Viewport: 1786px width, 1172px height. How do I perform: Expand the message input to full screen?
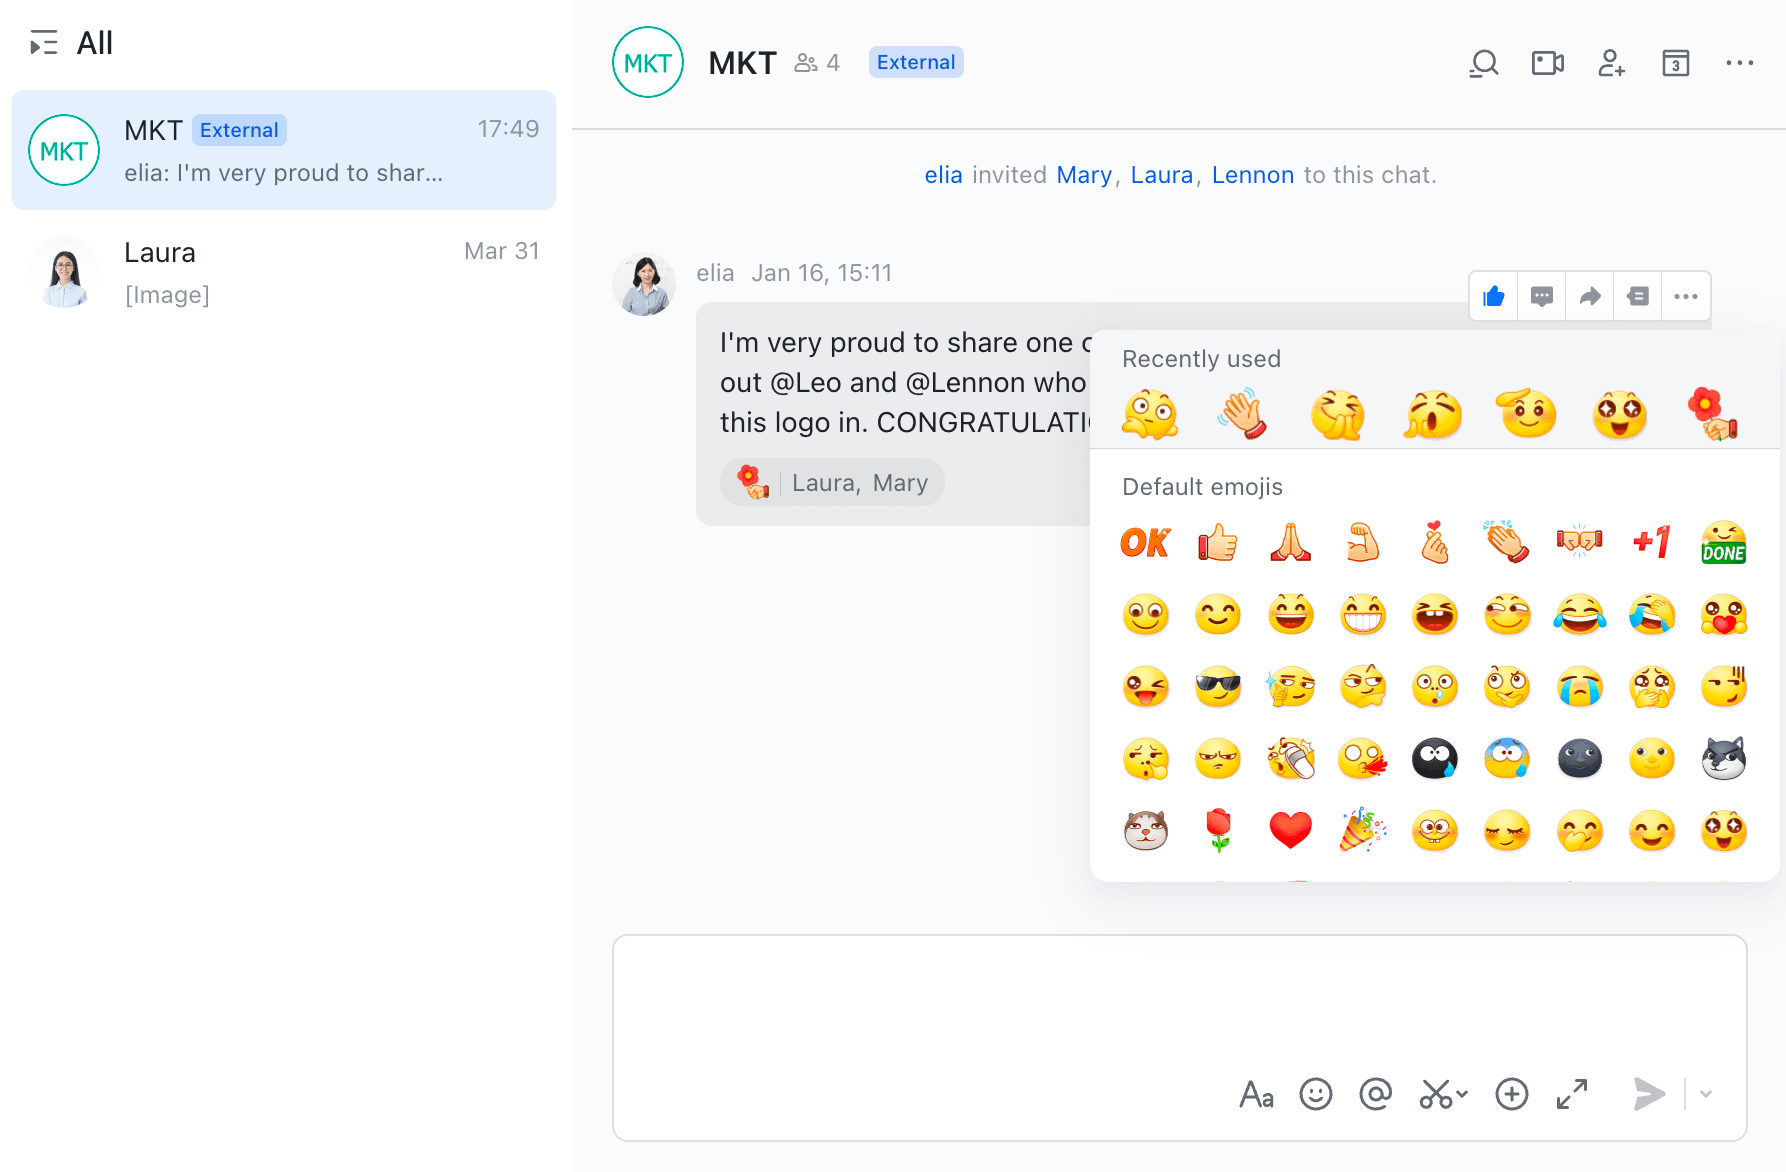click(x=1572, y=1094)
